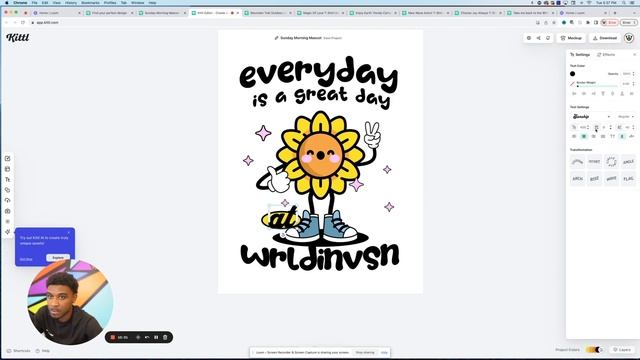Click Explore in Kittl AI popup
The height and width of the screenshot is (360, 640).
coord(58,258)
